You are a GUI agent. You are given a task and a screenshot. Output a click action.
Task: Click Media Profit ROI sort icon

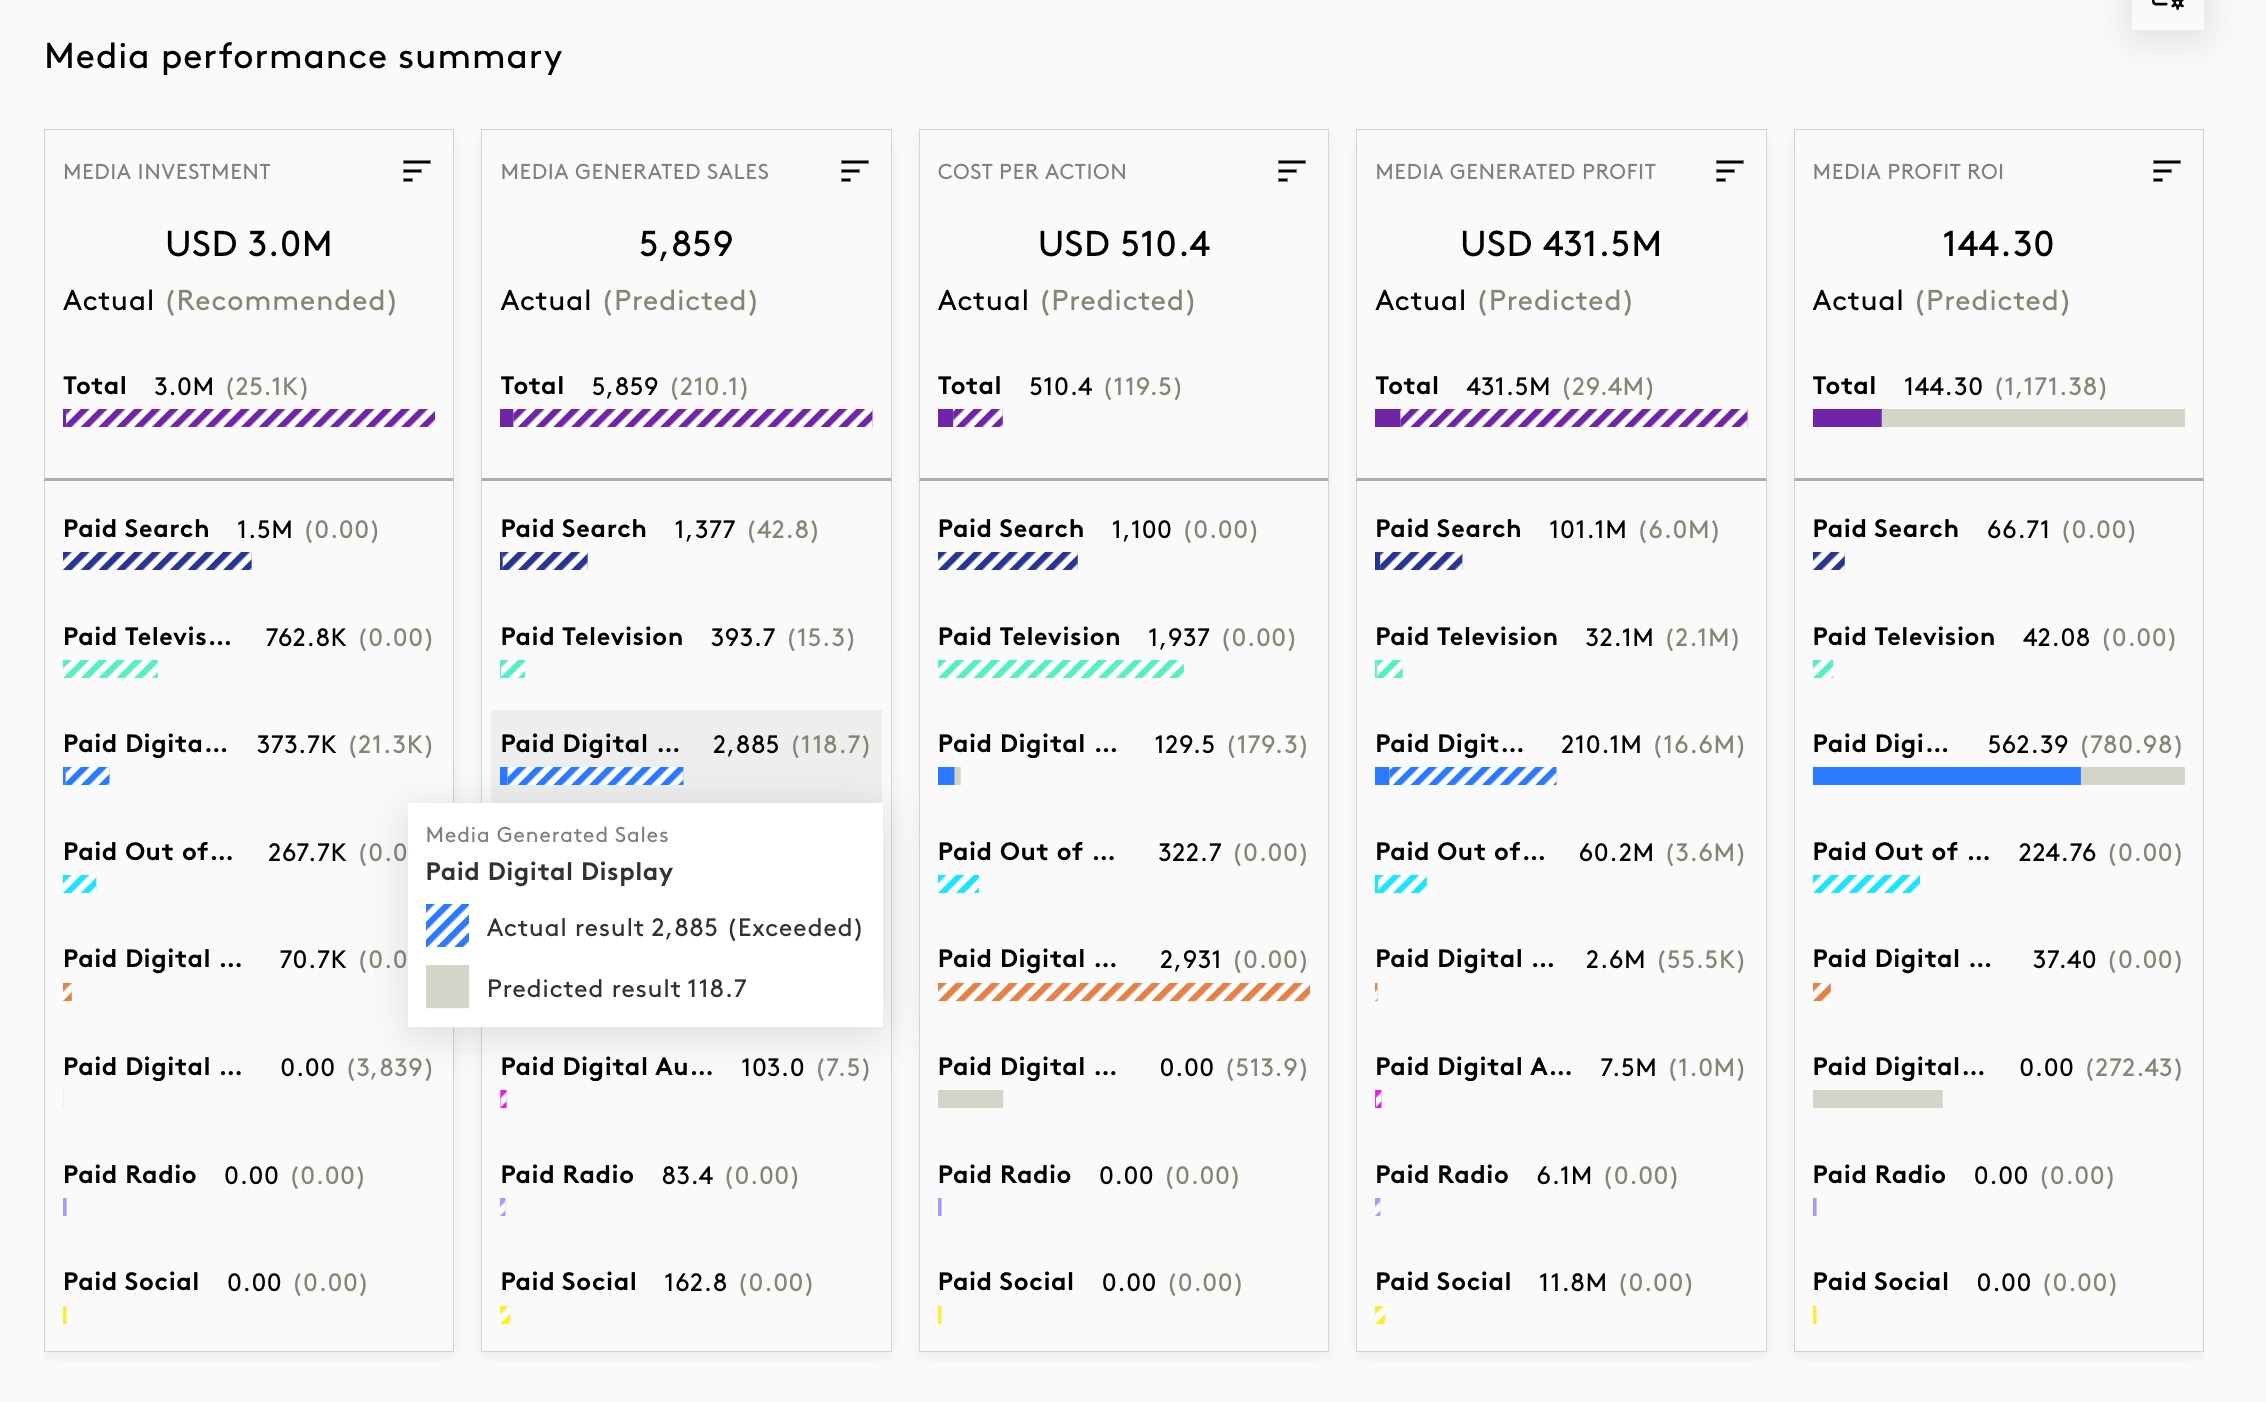coord(2166,171)
